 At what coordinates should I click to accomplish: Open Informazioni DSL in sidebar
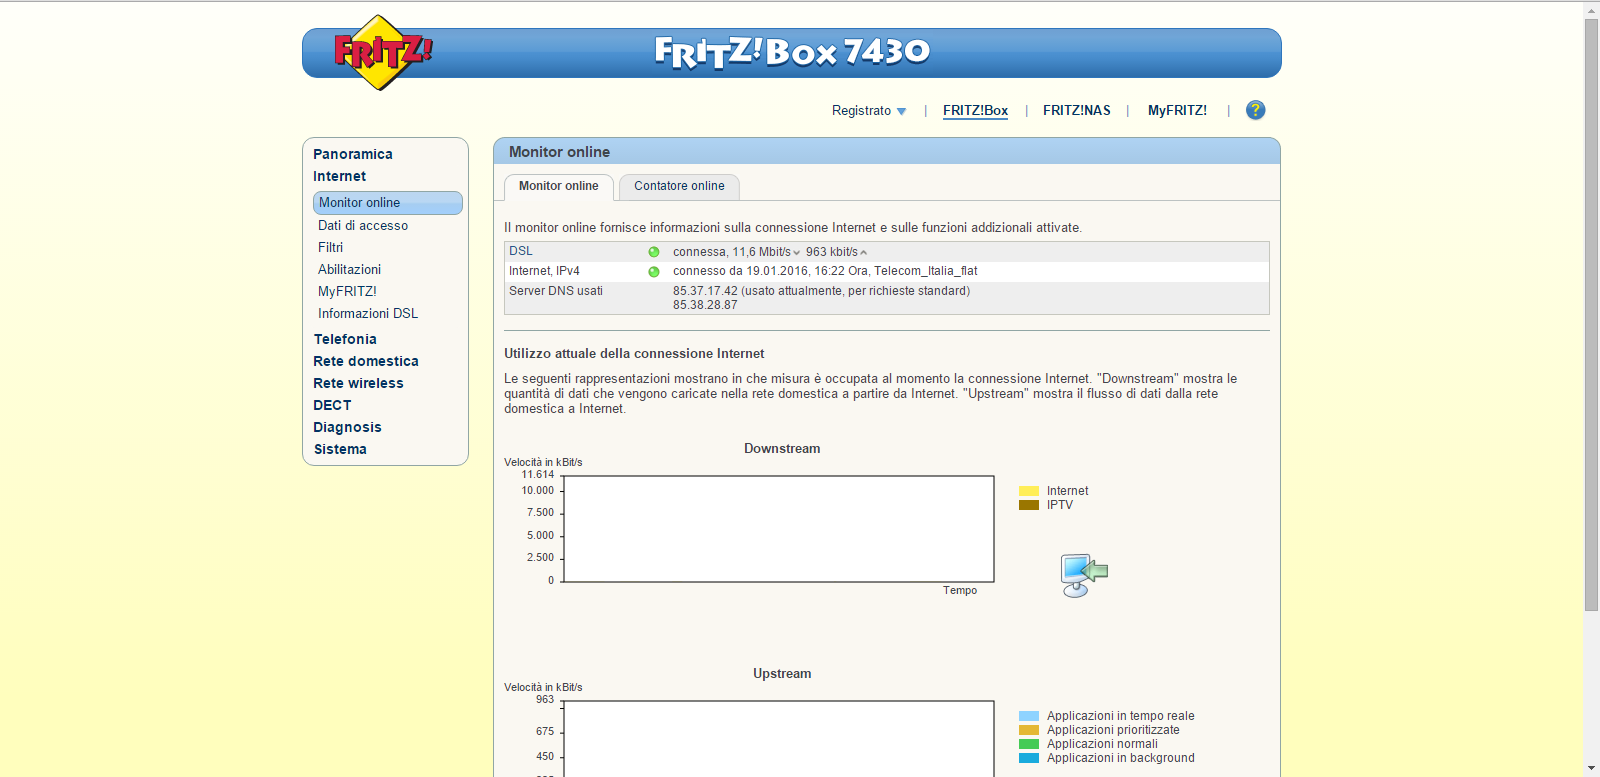point(368,314)
